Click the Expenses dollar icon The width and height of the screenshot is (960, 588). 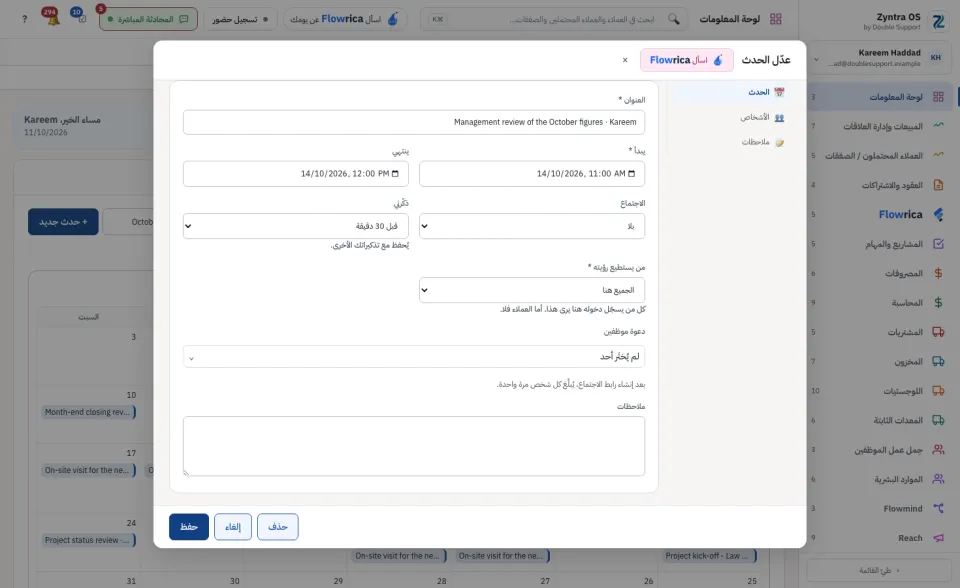(938, 273)
